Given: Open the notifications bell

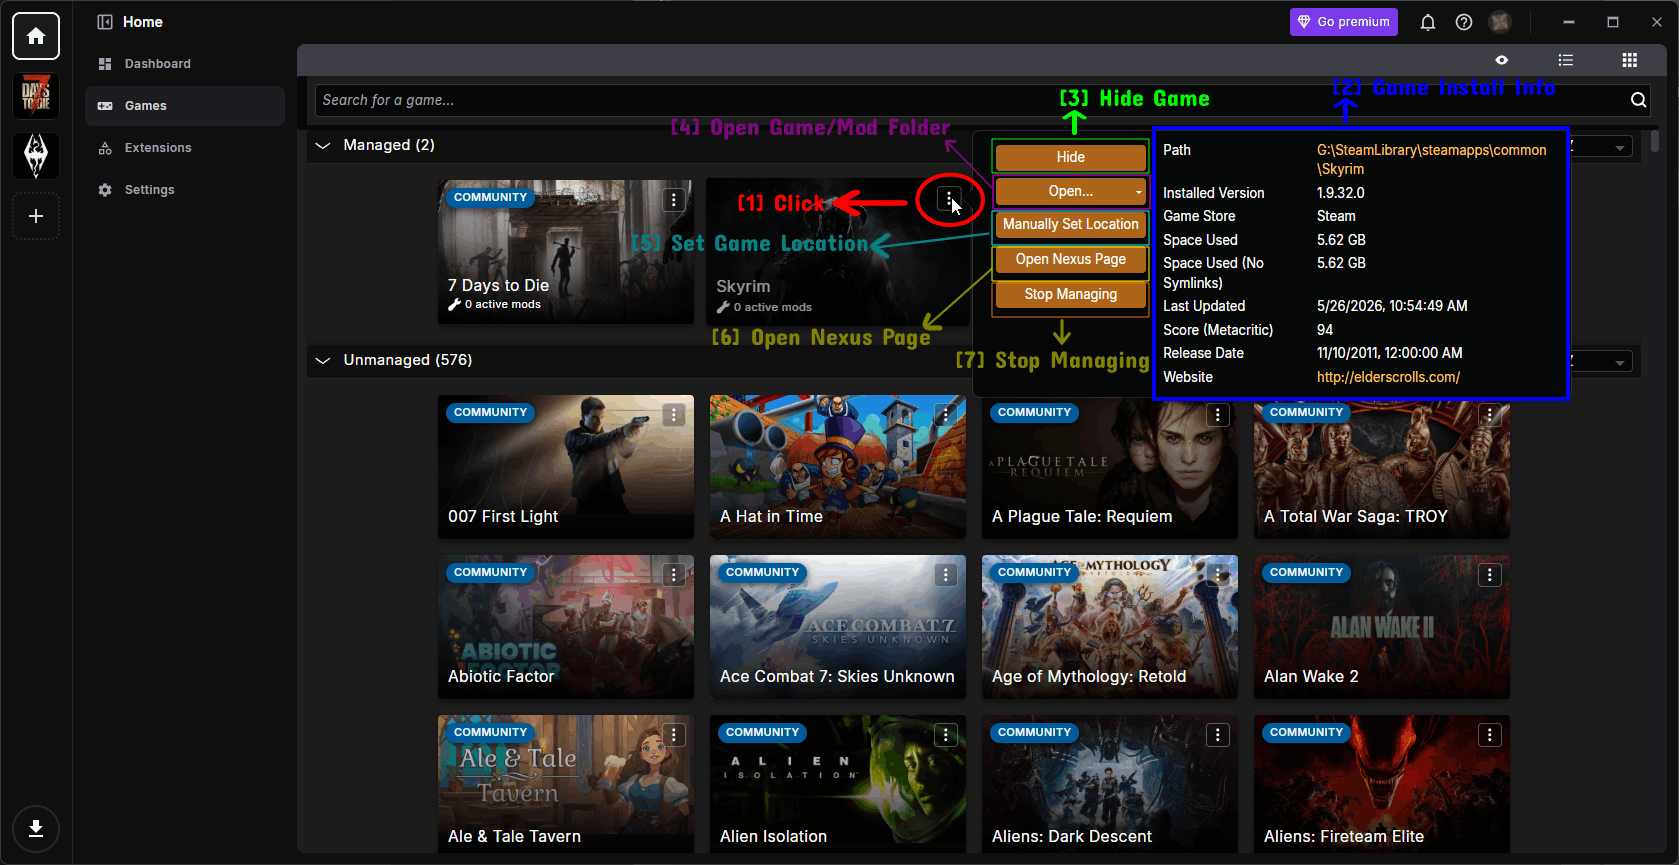Looking at the screenshot, I should [x=1428, y=22].
